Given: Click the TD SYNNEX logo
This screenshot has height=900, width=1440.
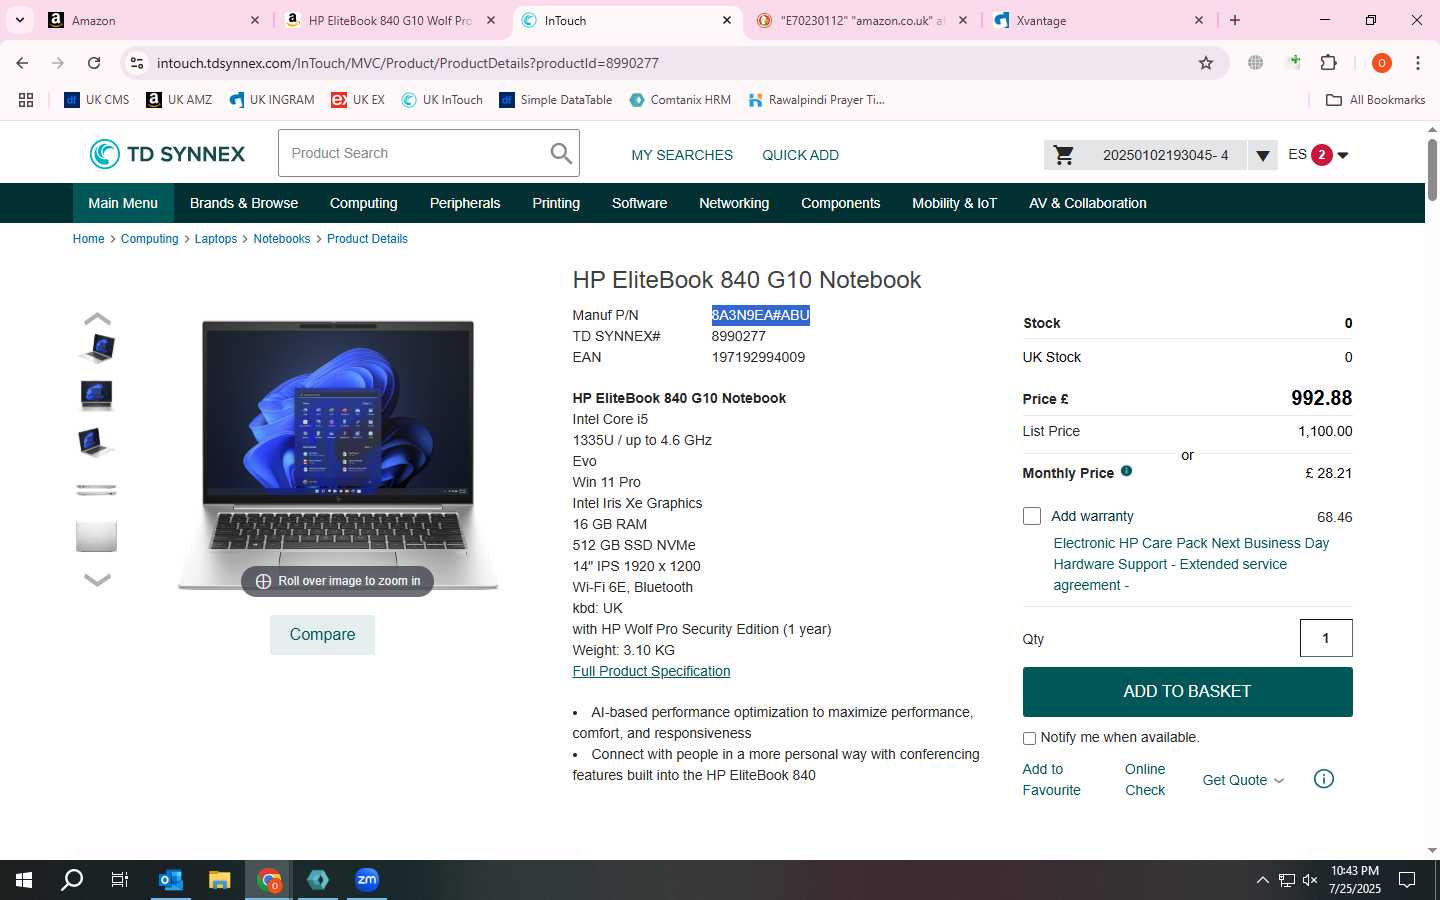Looking at the screenshot, I should point(167,154).
